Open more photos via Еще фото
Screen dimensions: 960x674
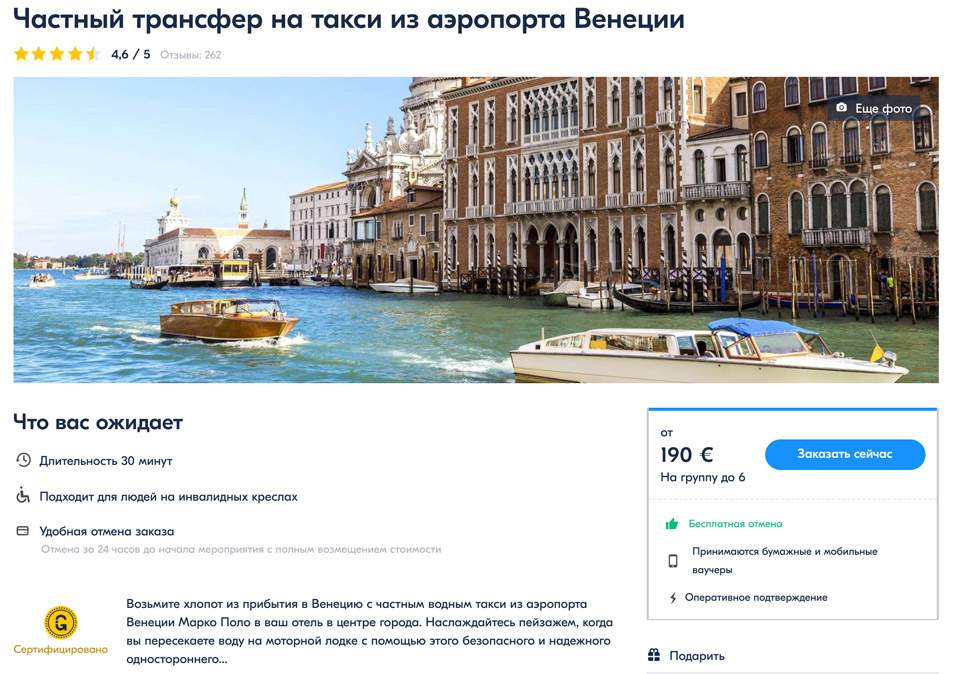pyautogui.click(x=874, y=108)
